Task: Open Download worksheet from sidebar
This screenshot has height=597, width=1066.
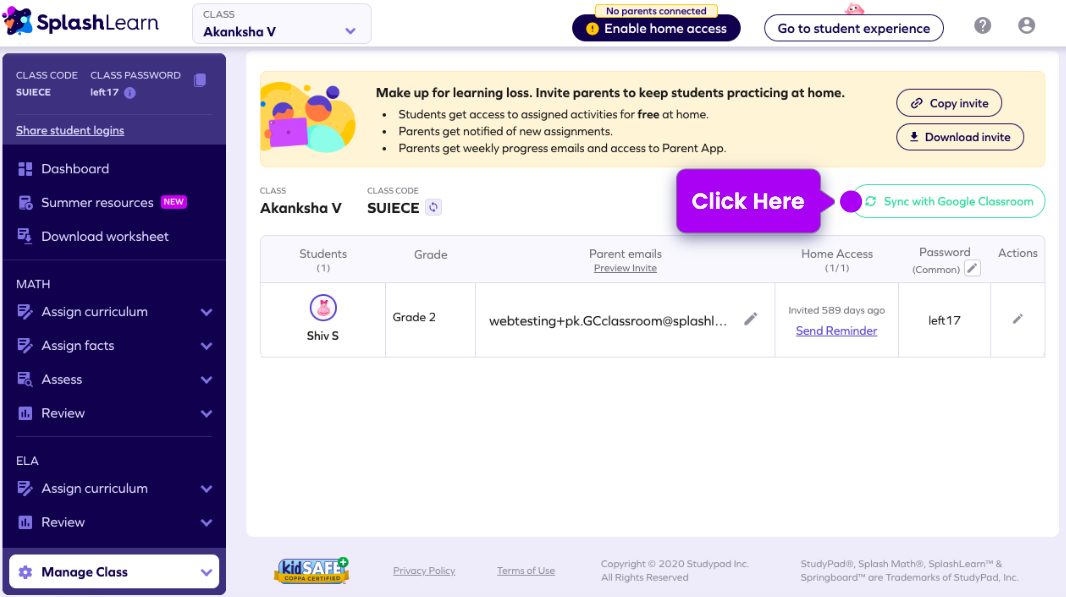Action: click(104, 237)
